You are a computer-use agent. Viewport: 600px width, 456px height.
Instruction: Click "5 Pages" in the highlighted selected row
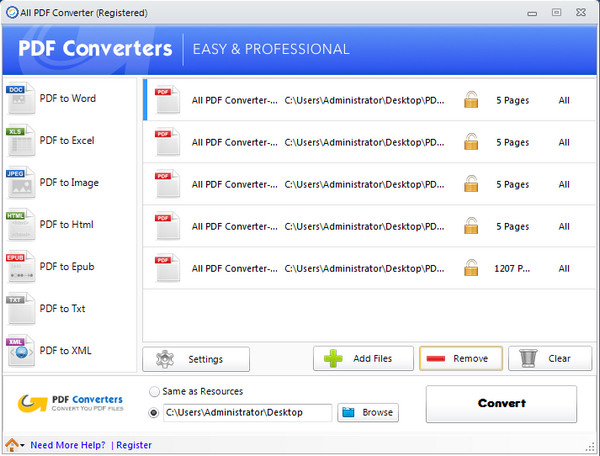coord(513,100)
